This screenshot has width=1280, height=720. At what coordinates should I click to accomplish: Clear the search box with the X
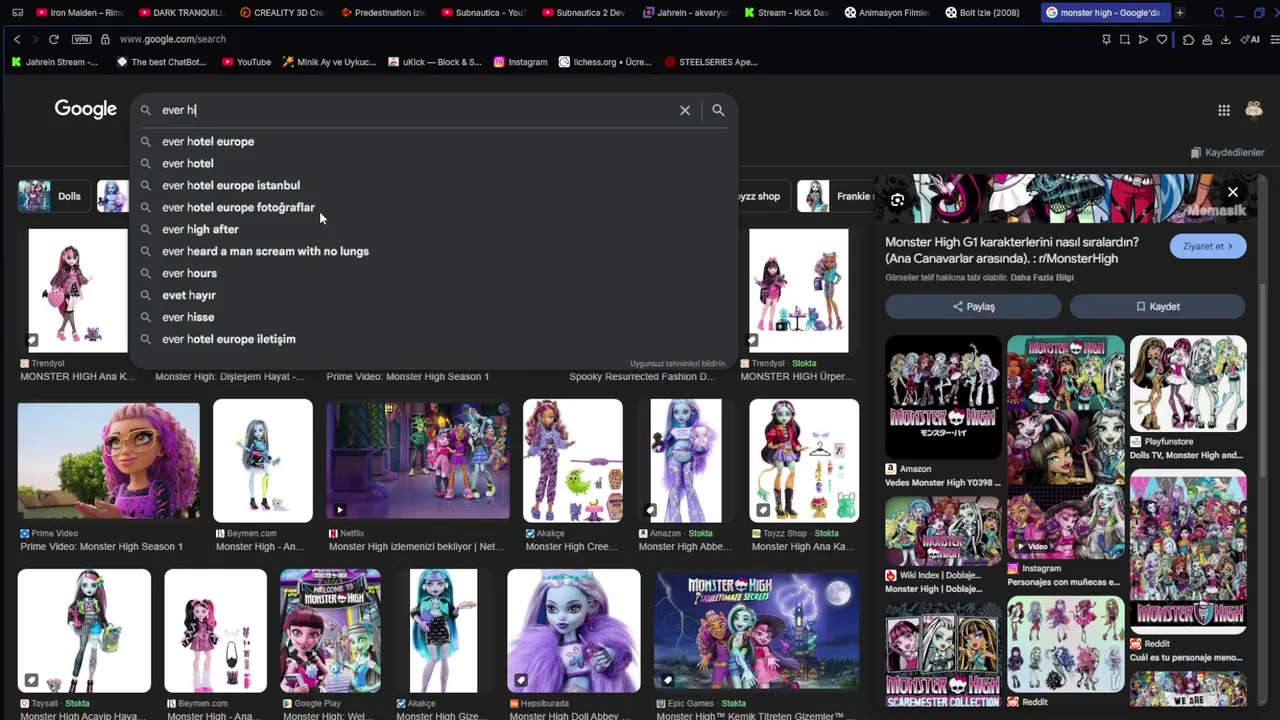pos(685,110)
